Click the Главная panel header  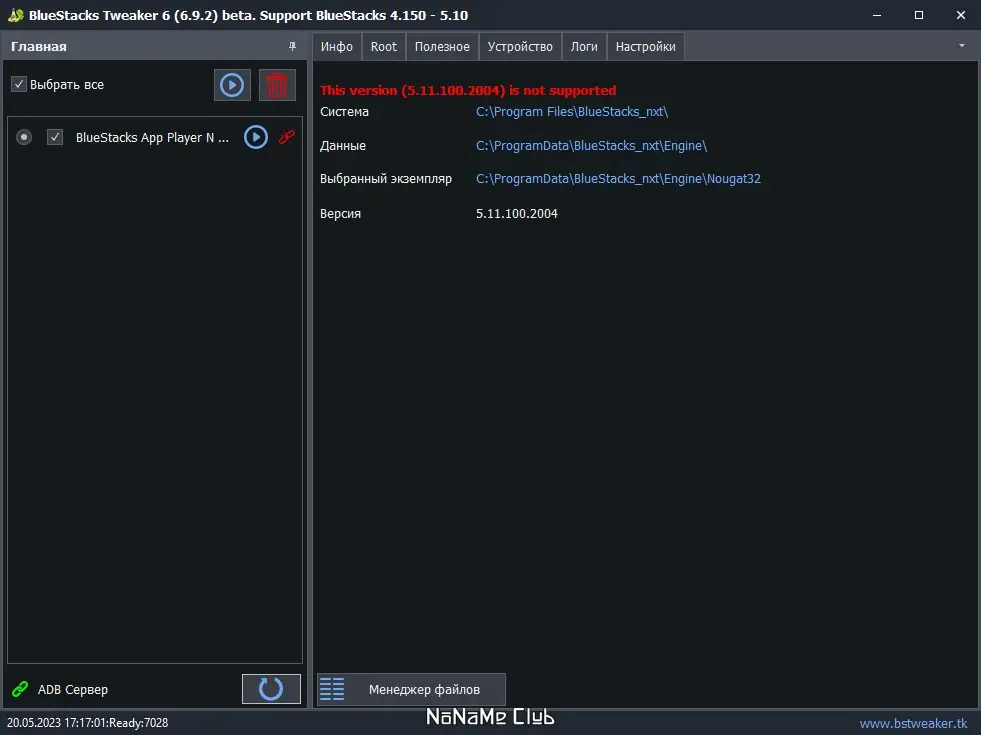tap(155, 46)
